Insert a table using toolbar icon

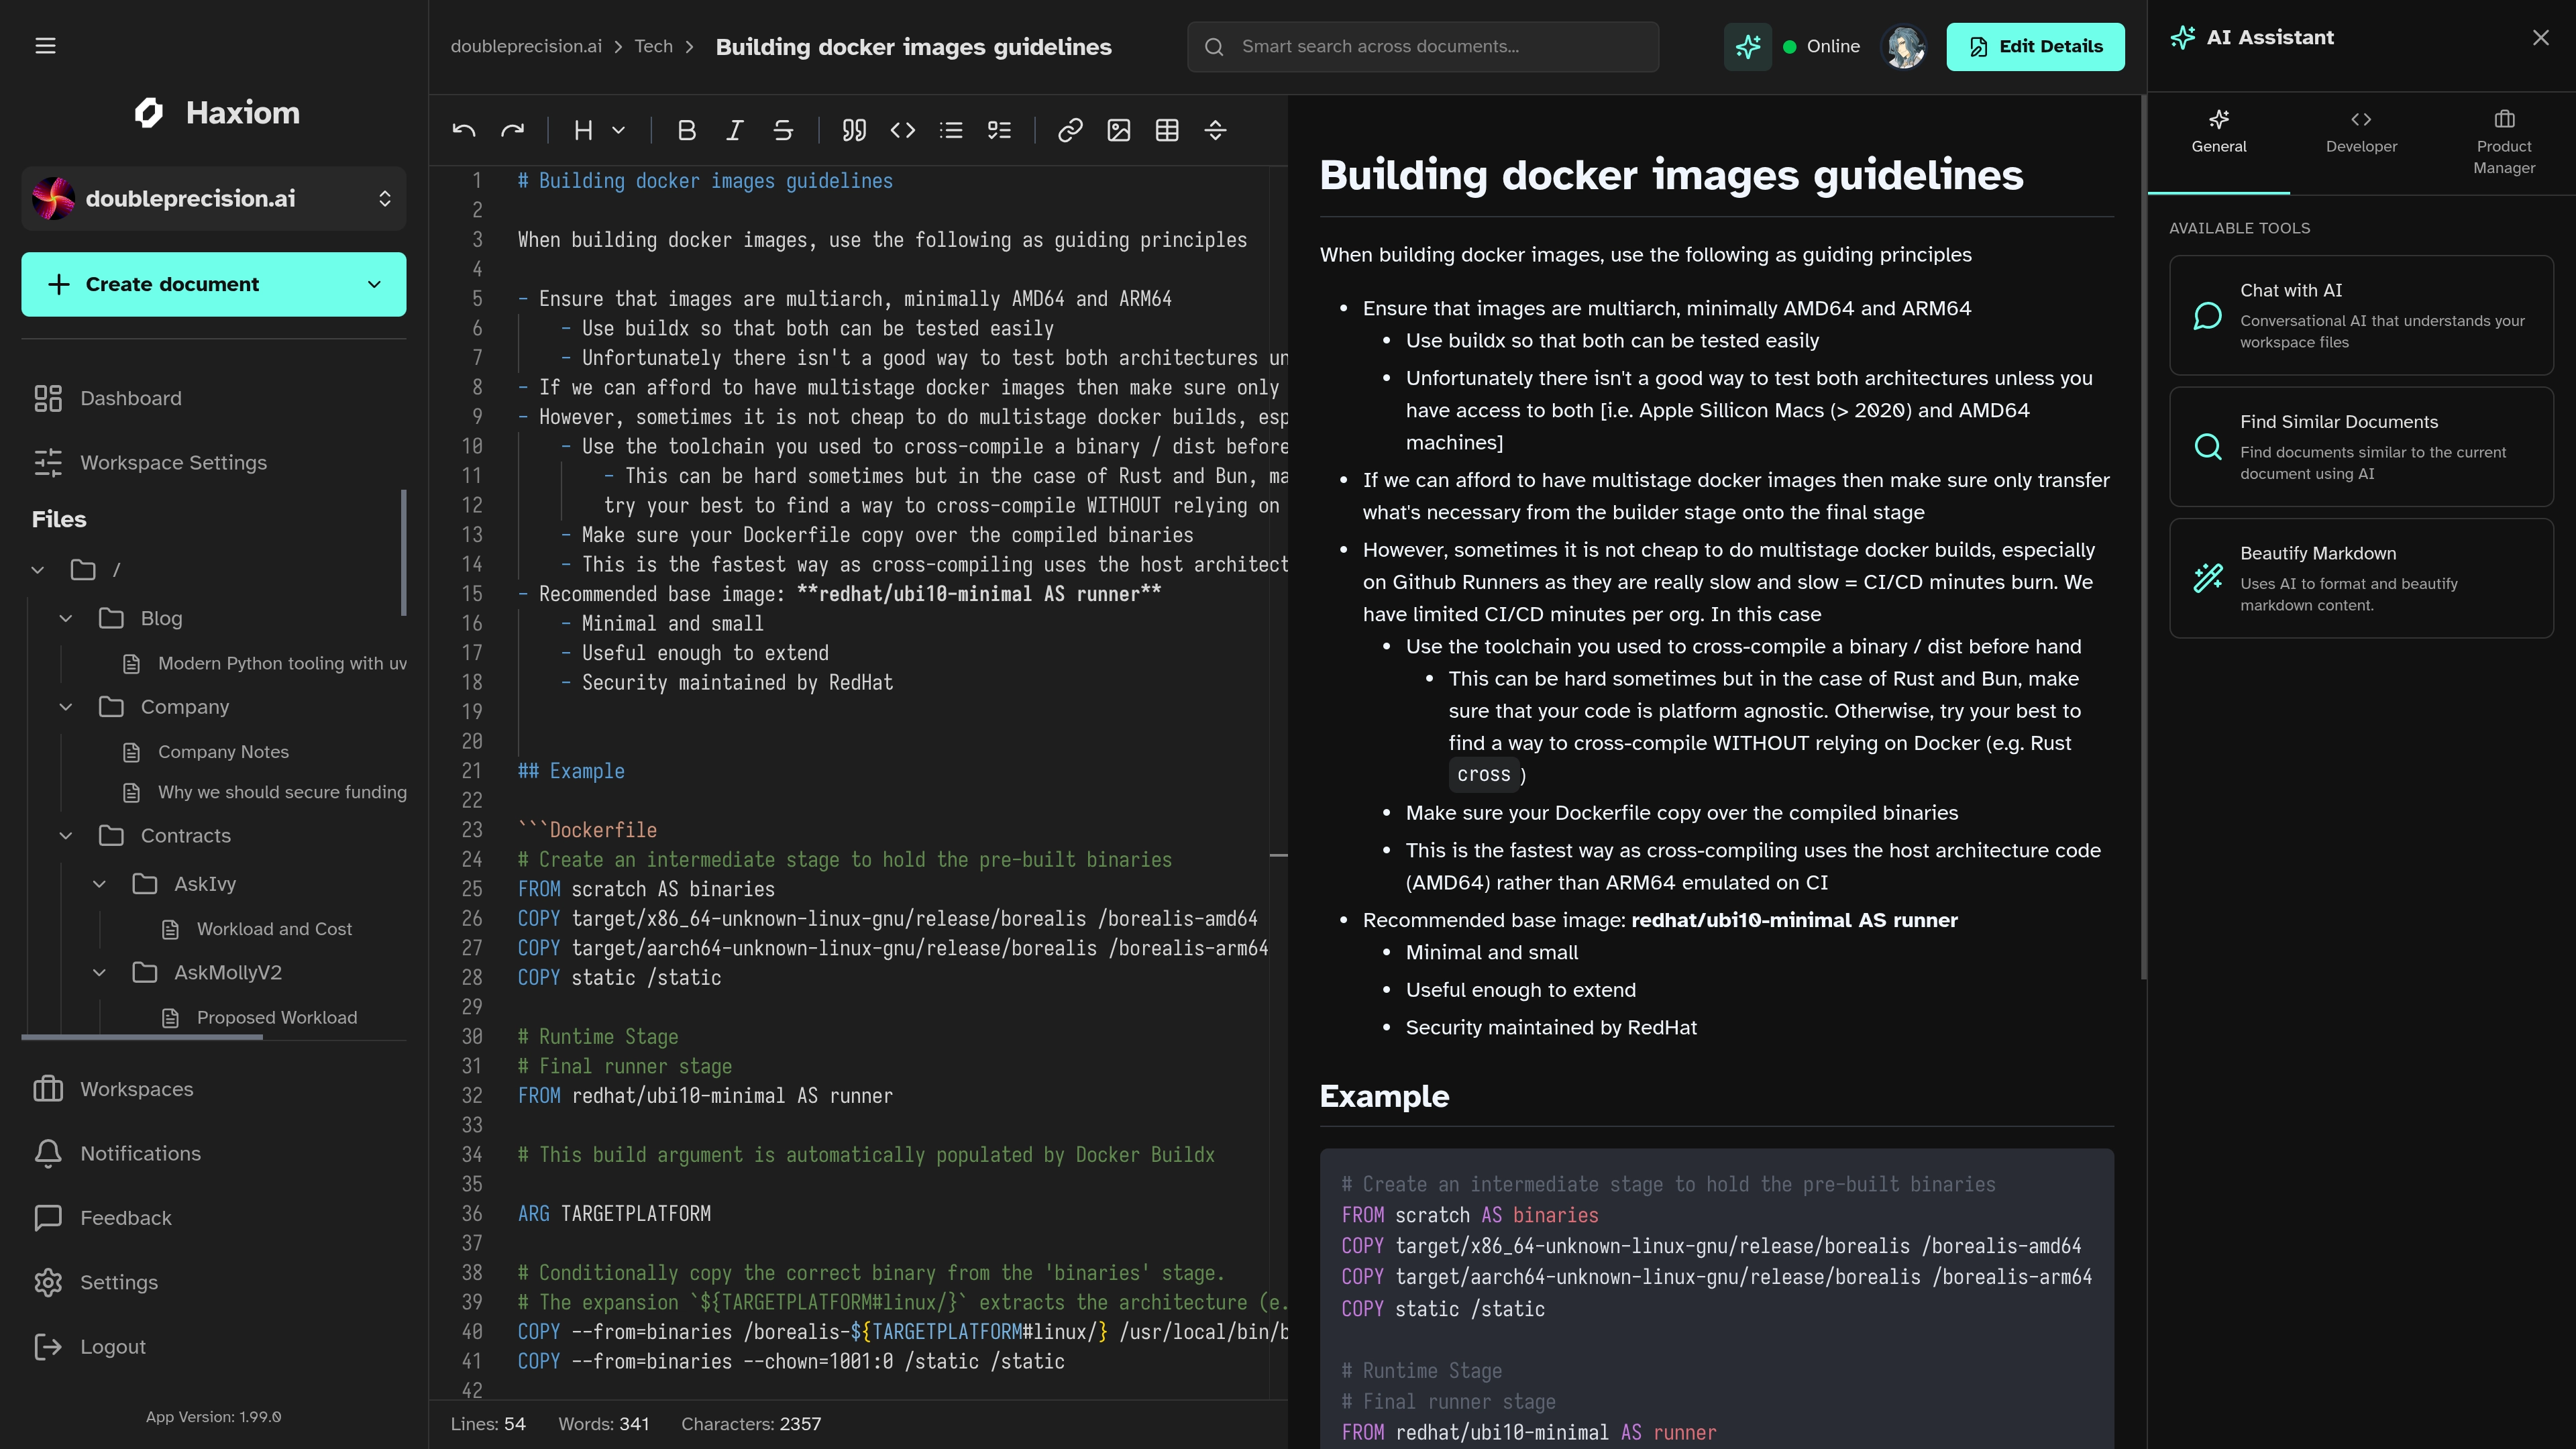click(1166, 130)
